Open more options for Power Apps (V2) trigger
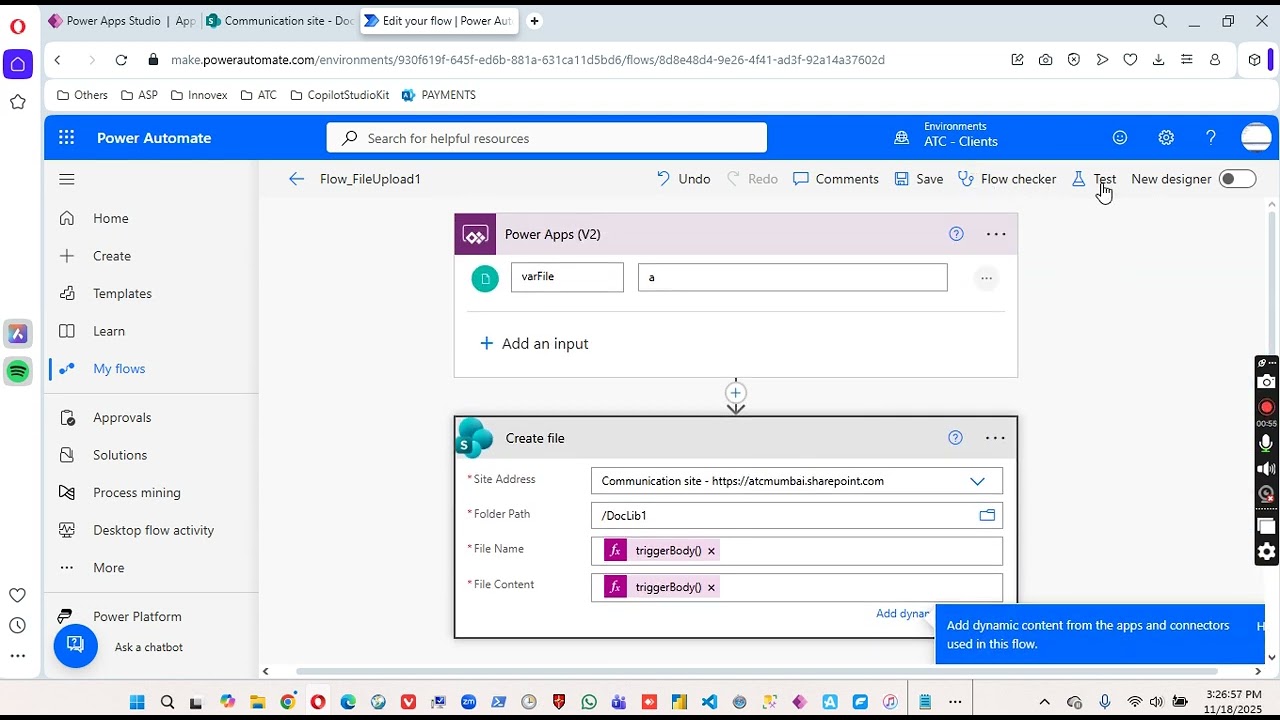The image size is (1280, 720). (x=996, y=234)
